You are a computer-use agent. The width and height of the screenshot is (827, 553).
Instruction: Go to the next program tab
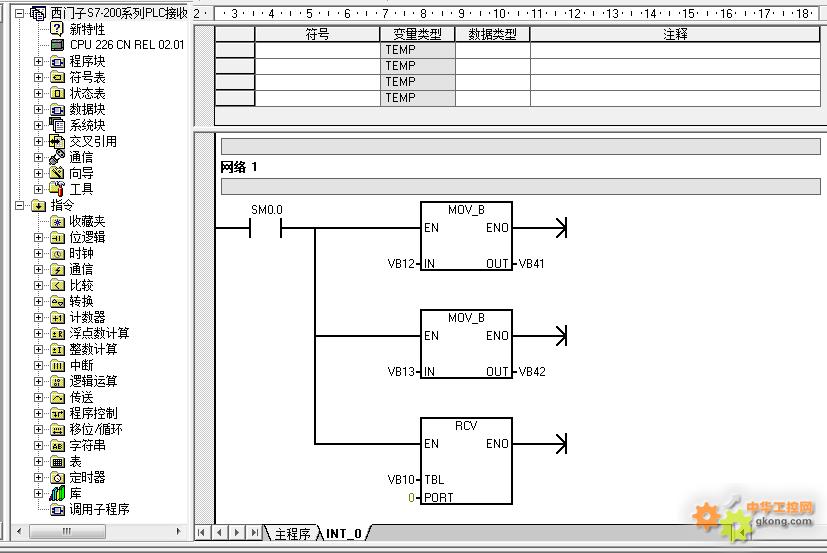237,532
